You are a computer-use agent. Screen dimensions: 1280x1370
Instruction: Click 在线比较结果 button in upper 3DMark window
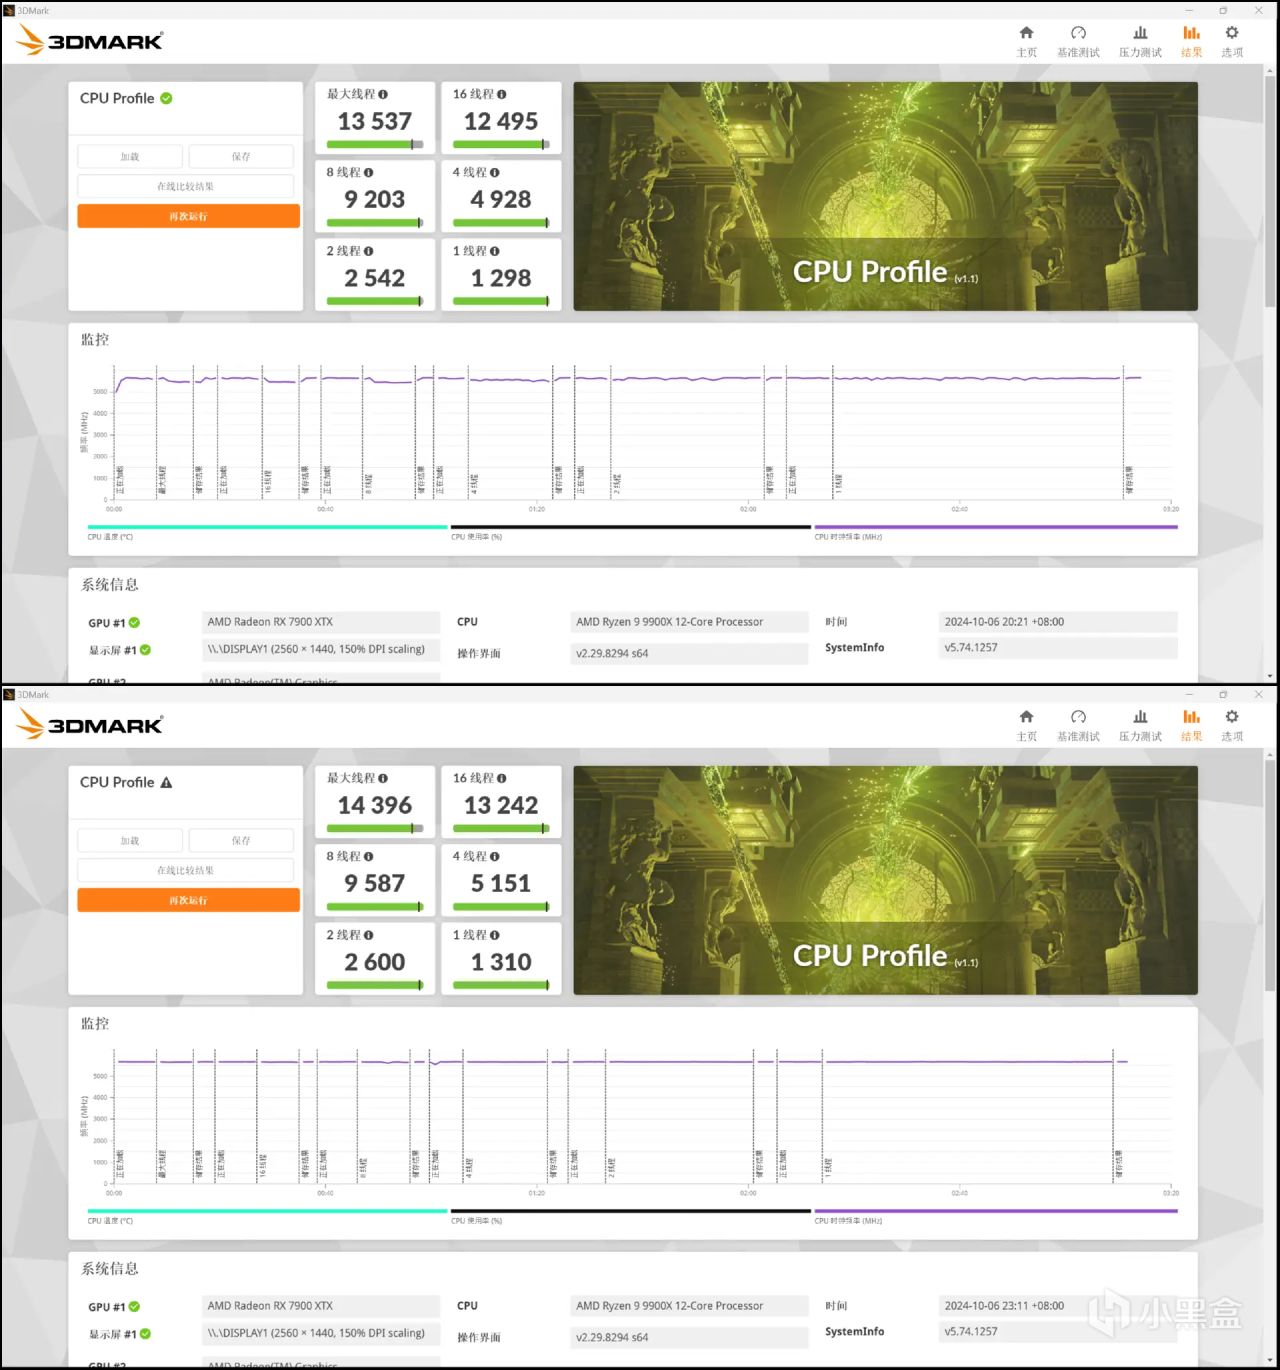tap(186, 187)
